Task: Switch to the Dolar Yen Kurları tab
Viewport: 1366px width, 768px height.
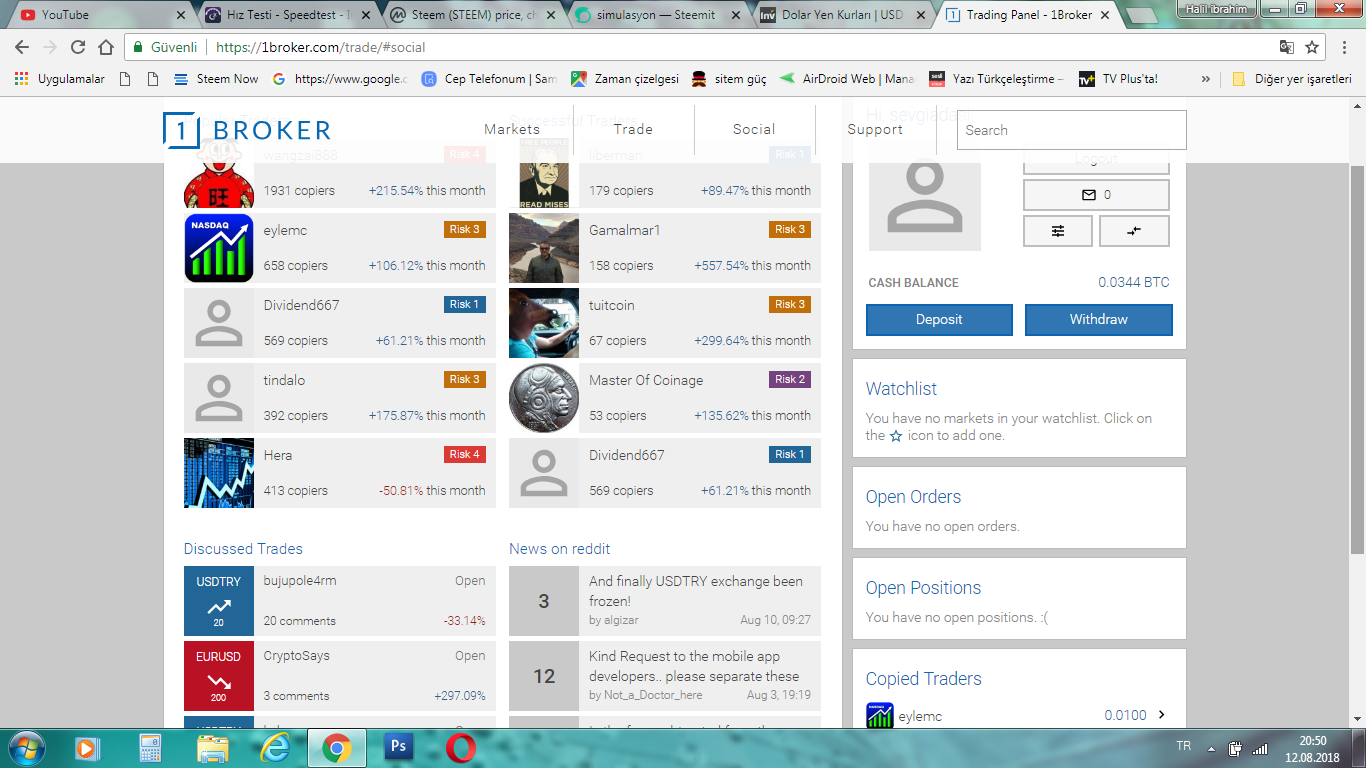Action: pyautogui.click(x=842, y=15)
